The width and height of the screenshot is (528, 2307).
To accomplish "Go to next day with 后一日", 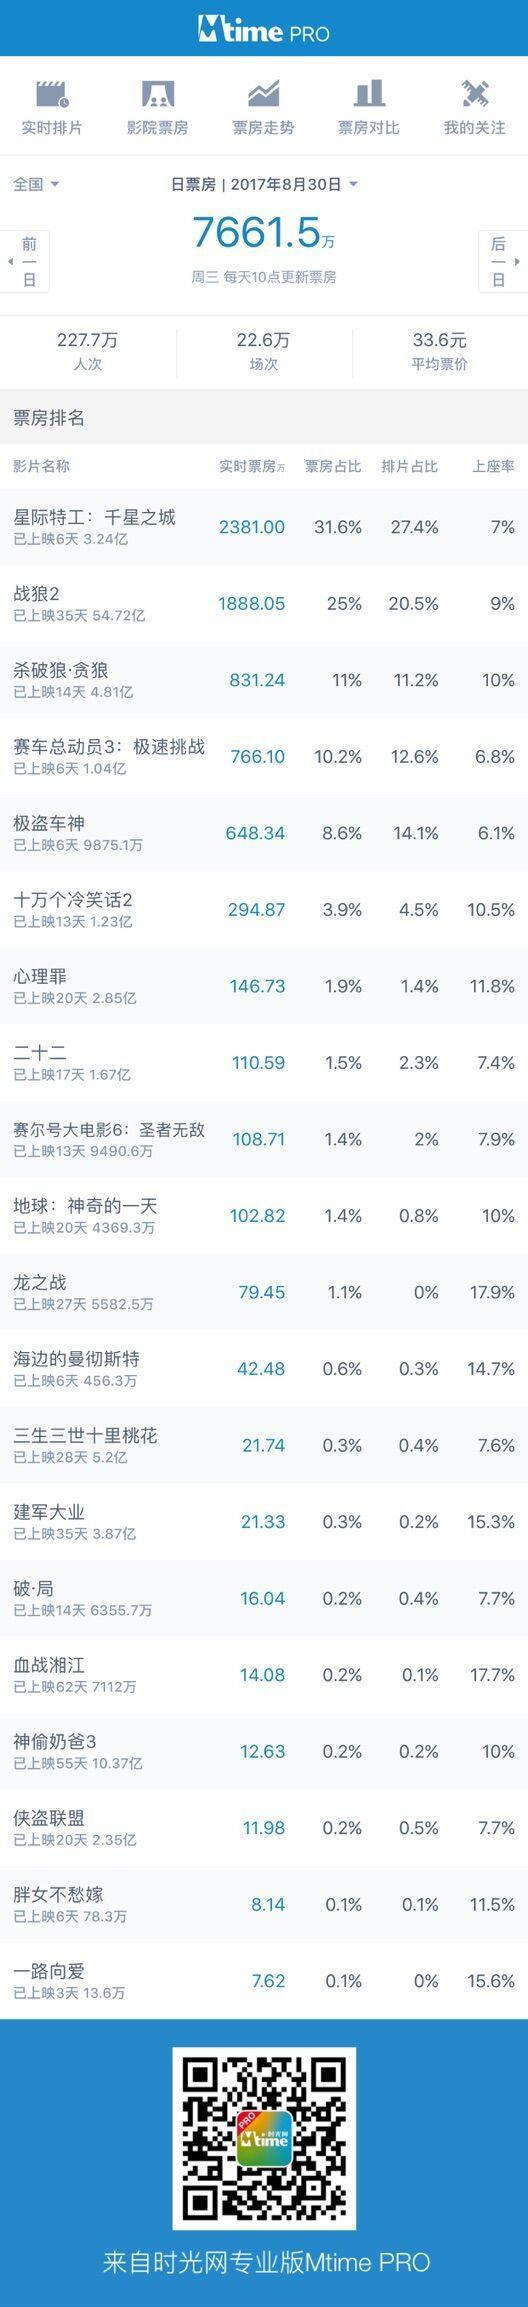I will (503, 262).
